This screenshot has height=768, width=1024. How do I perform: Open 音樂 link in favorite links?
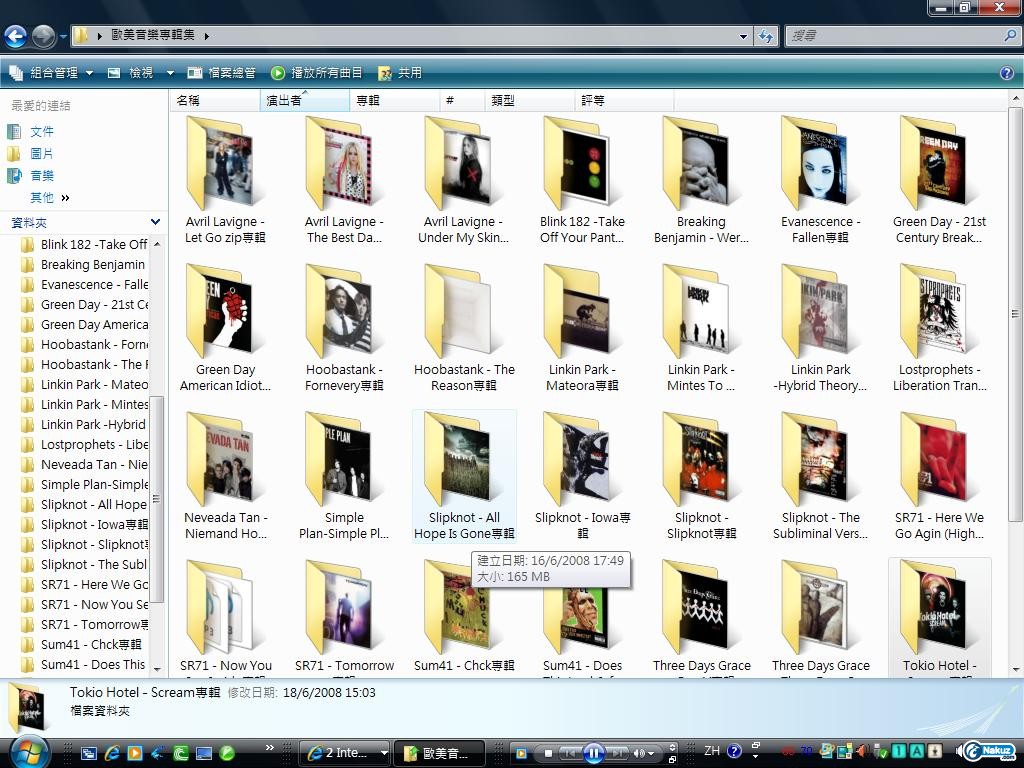click(42, 176)
